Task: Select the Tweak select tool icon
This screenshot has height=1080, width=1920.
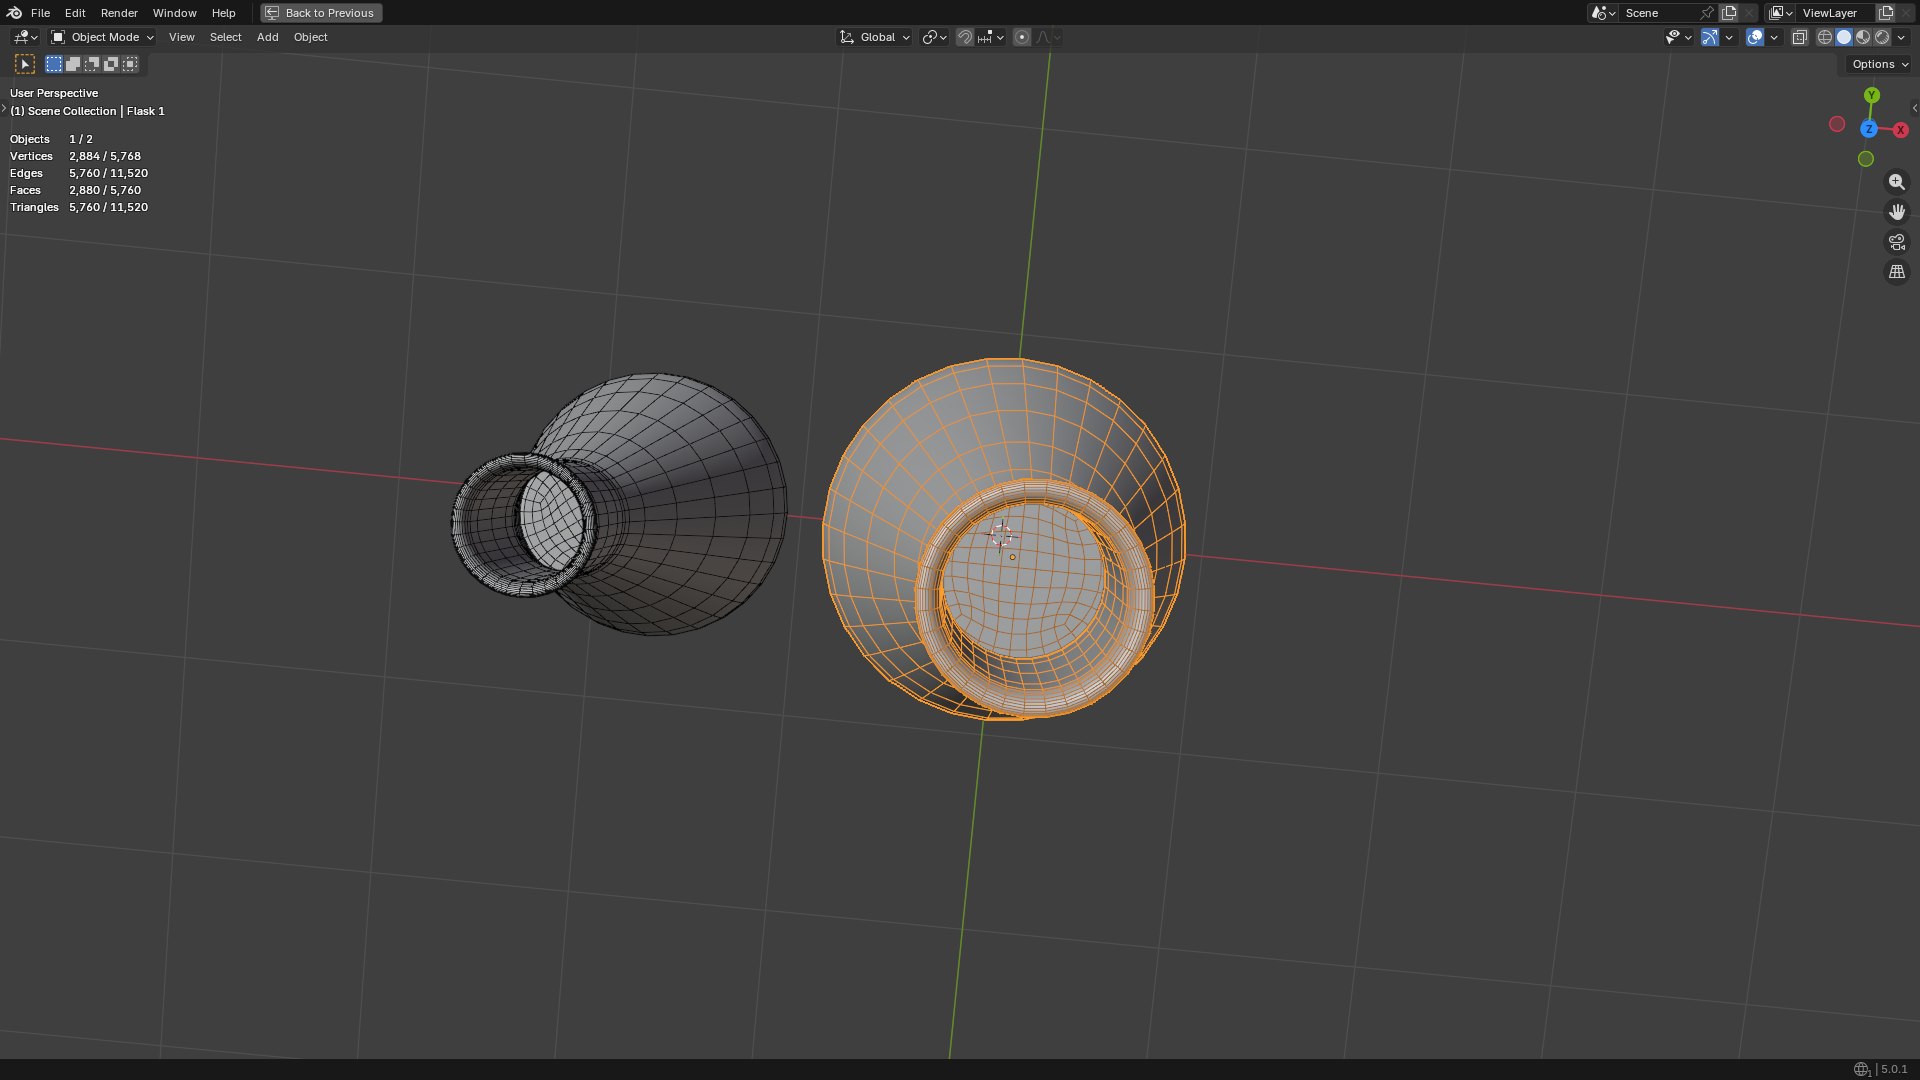Action: tap(25, 64)
